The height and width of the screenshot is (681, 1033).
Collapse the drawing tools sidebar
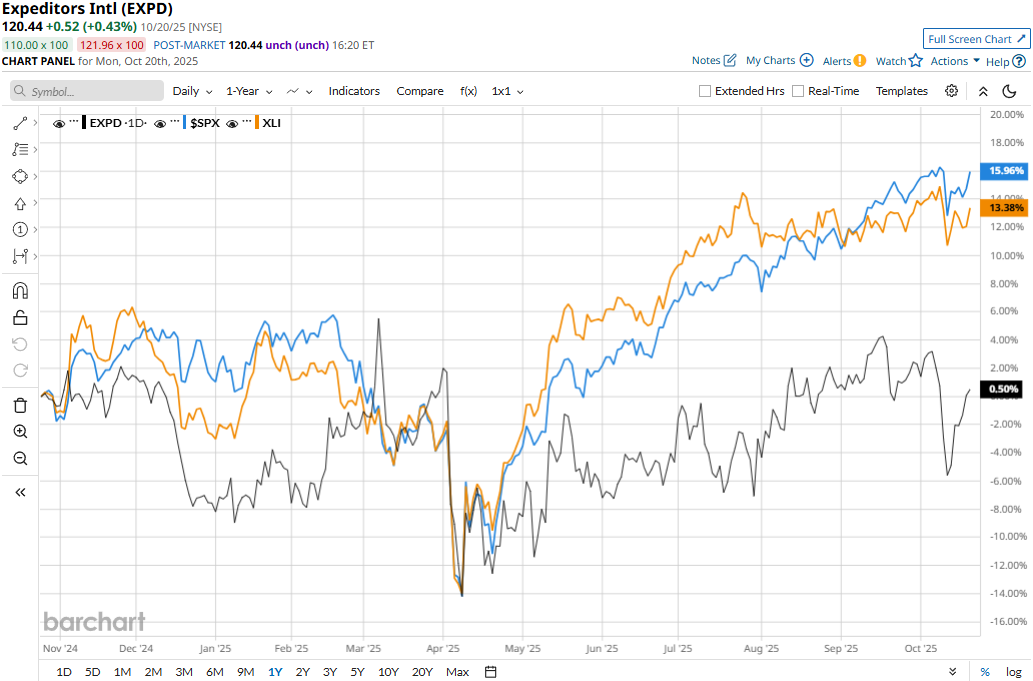click(20, 492)
